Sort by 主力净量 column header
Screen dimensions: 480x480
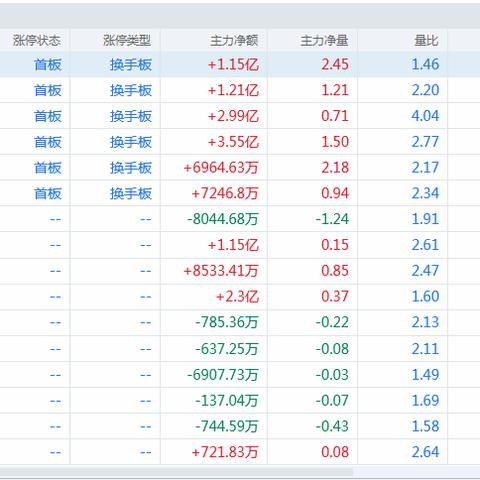click(x=324, y=41)
